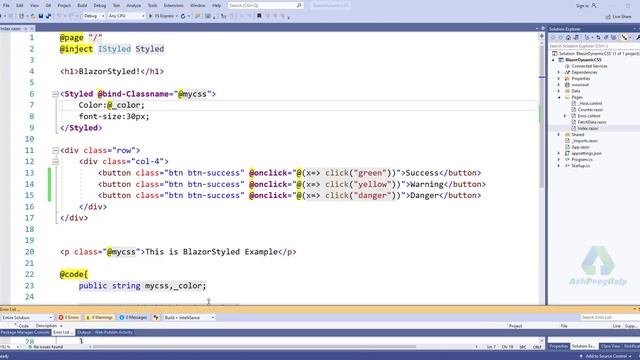Click the Solution Explorer Home icon
Image resolution: width=640 pixels, height=360 pixels.
(568, 37)
